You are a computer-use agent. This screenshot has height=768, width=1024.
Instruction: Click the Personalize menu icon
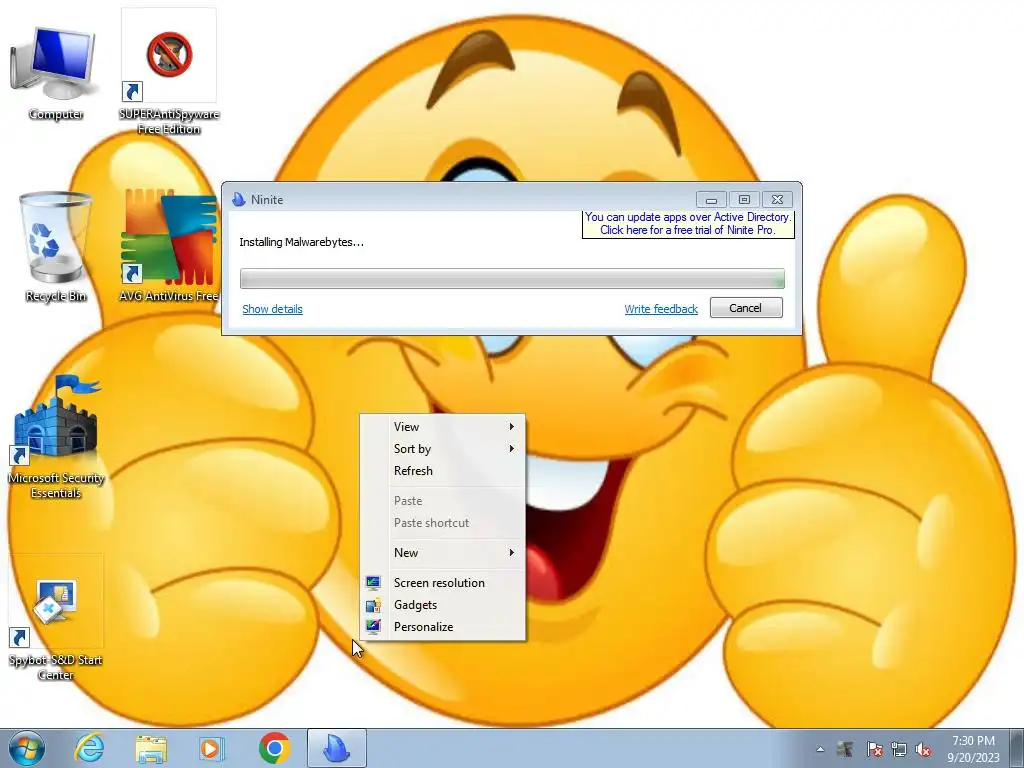(373, 627)
